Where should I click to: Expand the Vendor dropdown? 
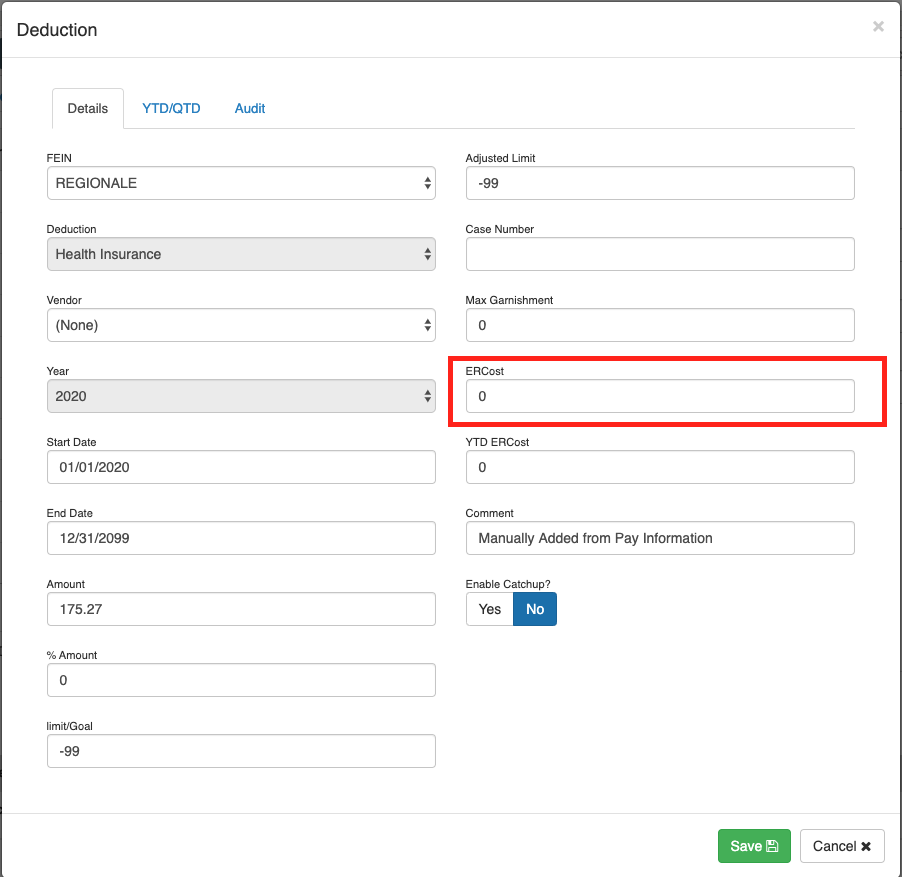241,325
